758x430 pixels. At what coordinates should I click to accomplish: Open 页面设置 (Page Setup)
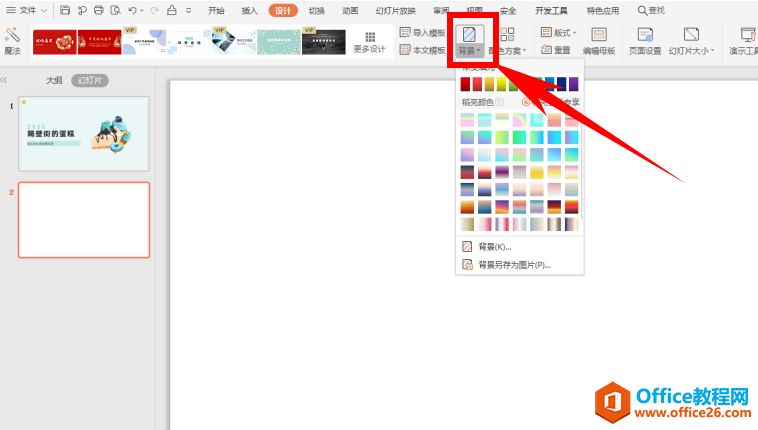[x=645, y=40]
